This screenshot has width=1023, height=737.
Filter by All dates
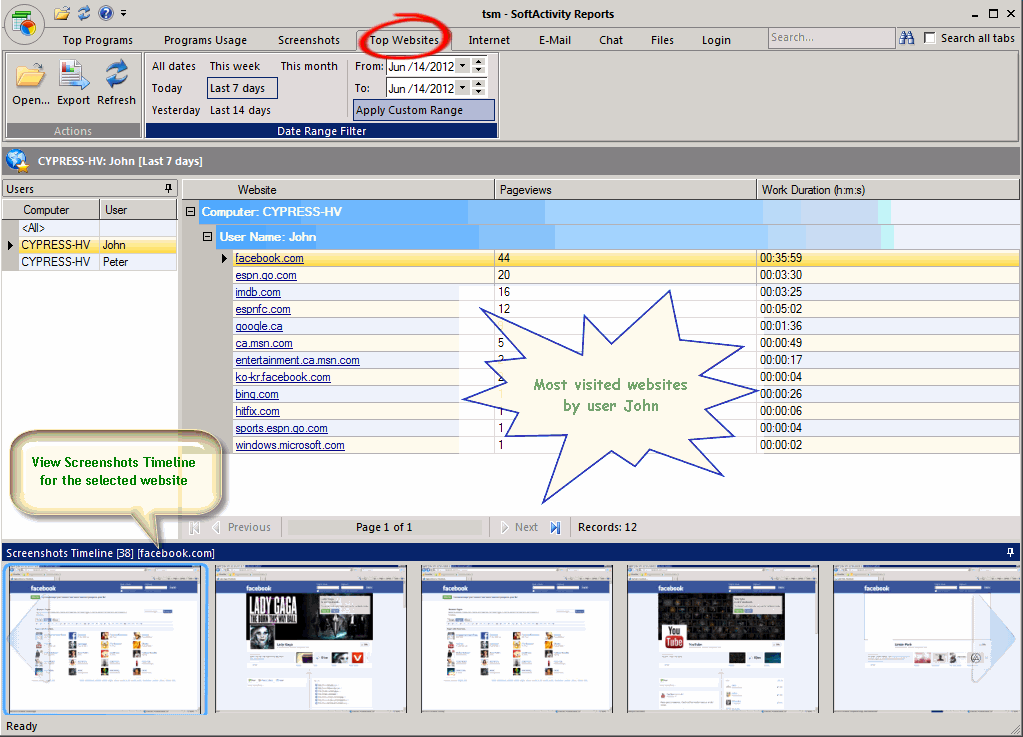pos(174,66)
